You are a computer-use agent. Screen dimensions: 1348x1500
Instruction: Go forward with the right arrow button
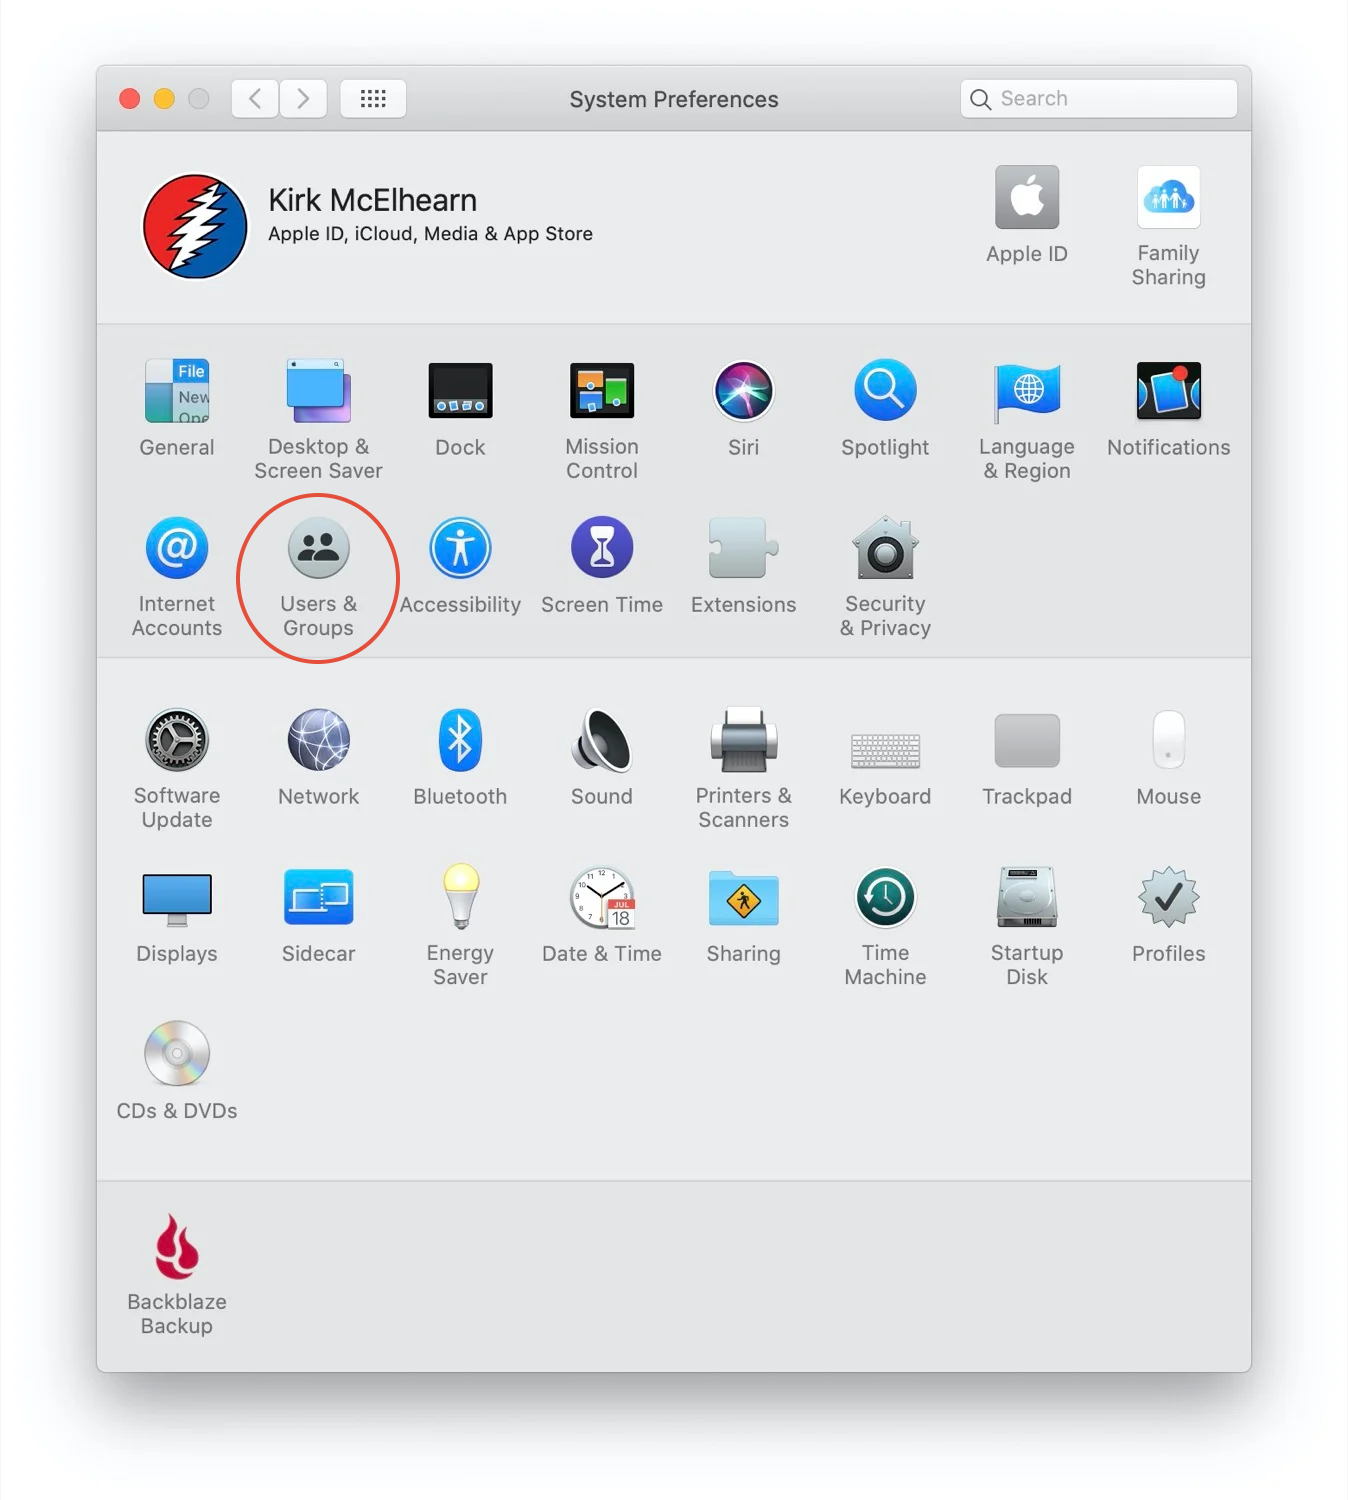click(x=303, y=98)
